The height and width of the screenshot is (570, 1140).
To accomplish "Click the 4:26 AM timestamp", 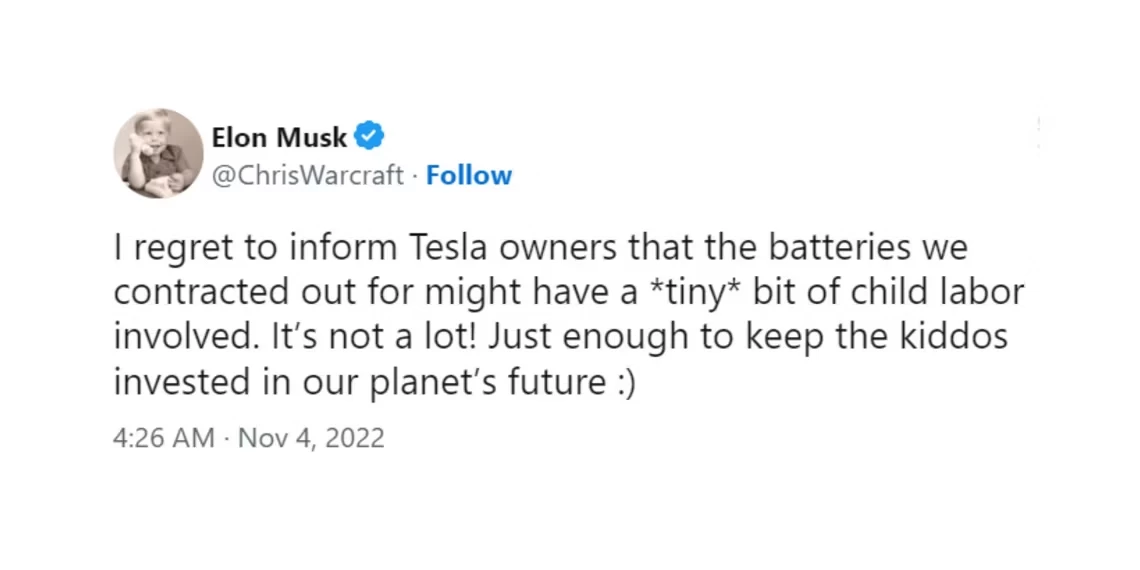I will 164,438.
